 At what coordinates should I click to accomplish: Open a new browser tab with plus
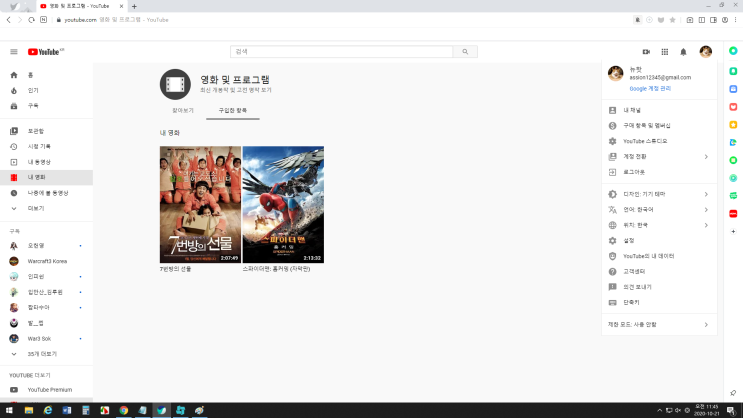134,6
